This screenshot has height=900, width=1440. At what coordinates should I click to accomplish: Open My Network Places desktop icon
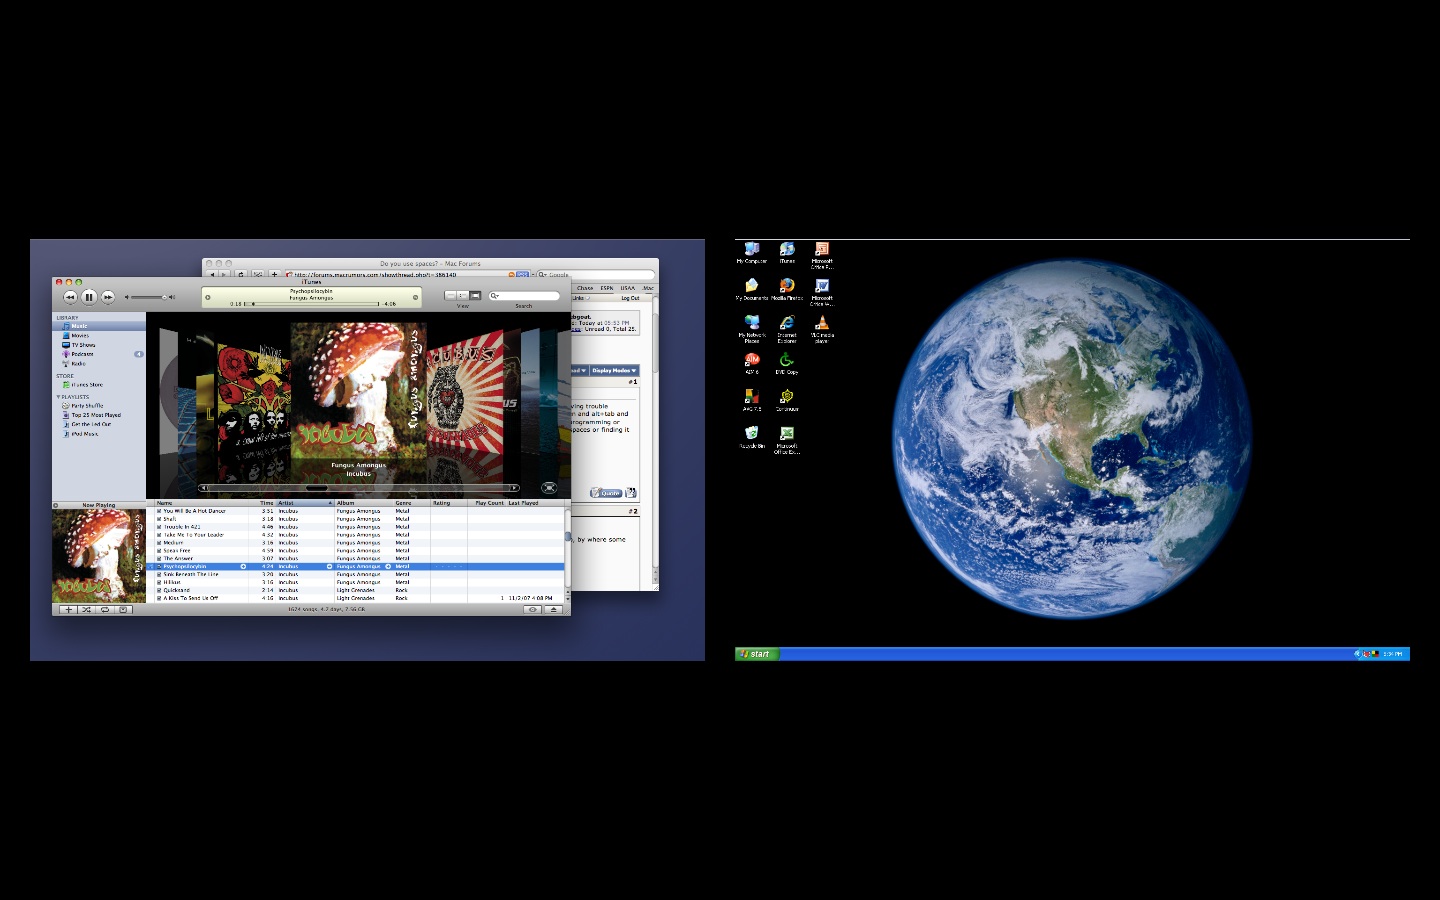[x=752, y=329]
